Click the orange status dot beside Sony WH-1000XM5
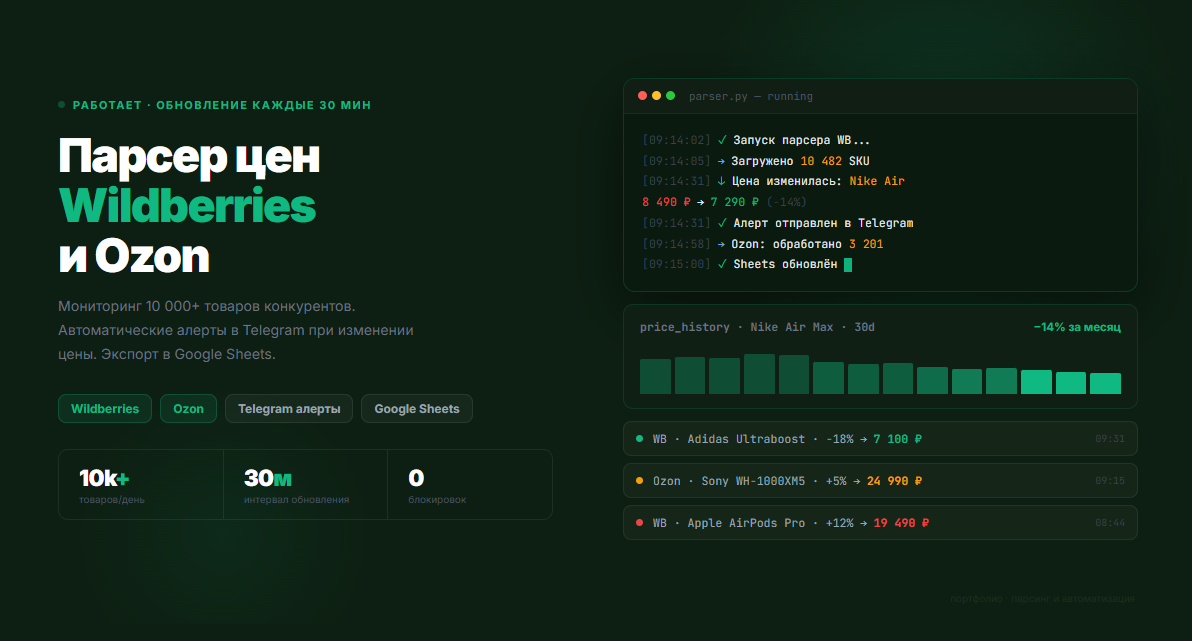Image resolution: width=1192 pixels, height=641 pixels. [x=639, y=481]
